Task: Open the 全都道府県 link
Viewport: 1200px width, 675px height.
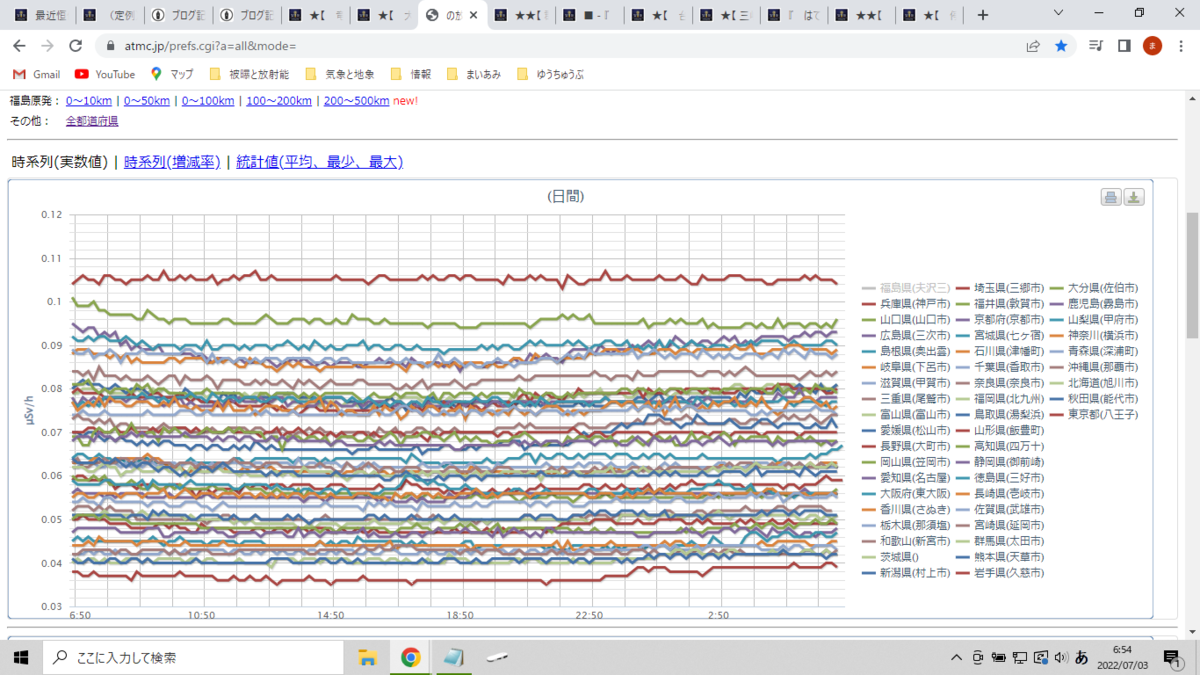Action: click(x=92, y=121)
